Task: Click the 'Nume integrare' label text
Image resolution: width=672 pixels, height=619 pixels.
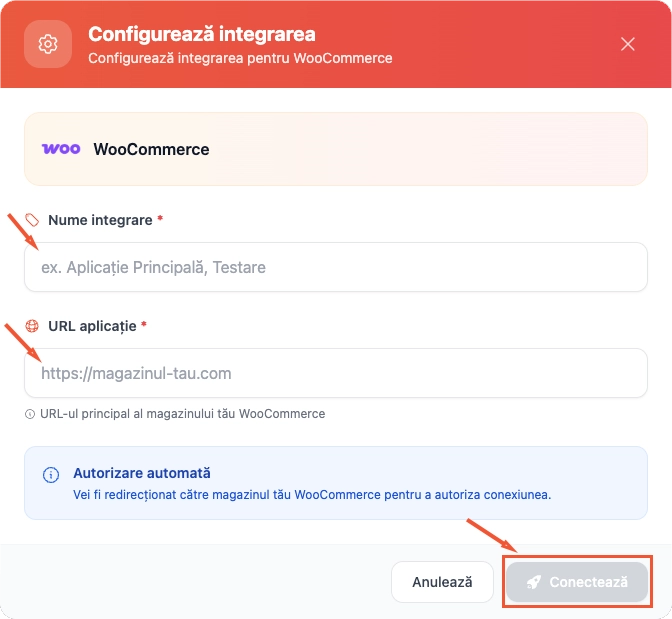Action: [100, 220]
